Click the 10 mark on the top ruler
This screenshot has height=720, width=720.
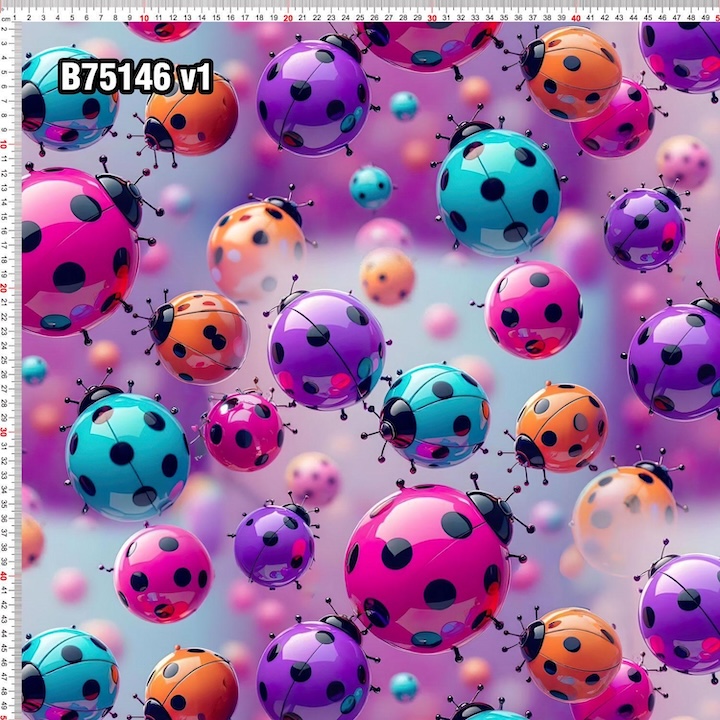click(x=145, y=17)
